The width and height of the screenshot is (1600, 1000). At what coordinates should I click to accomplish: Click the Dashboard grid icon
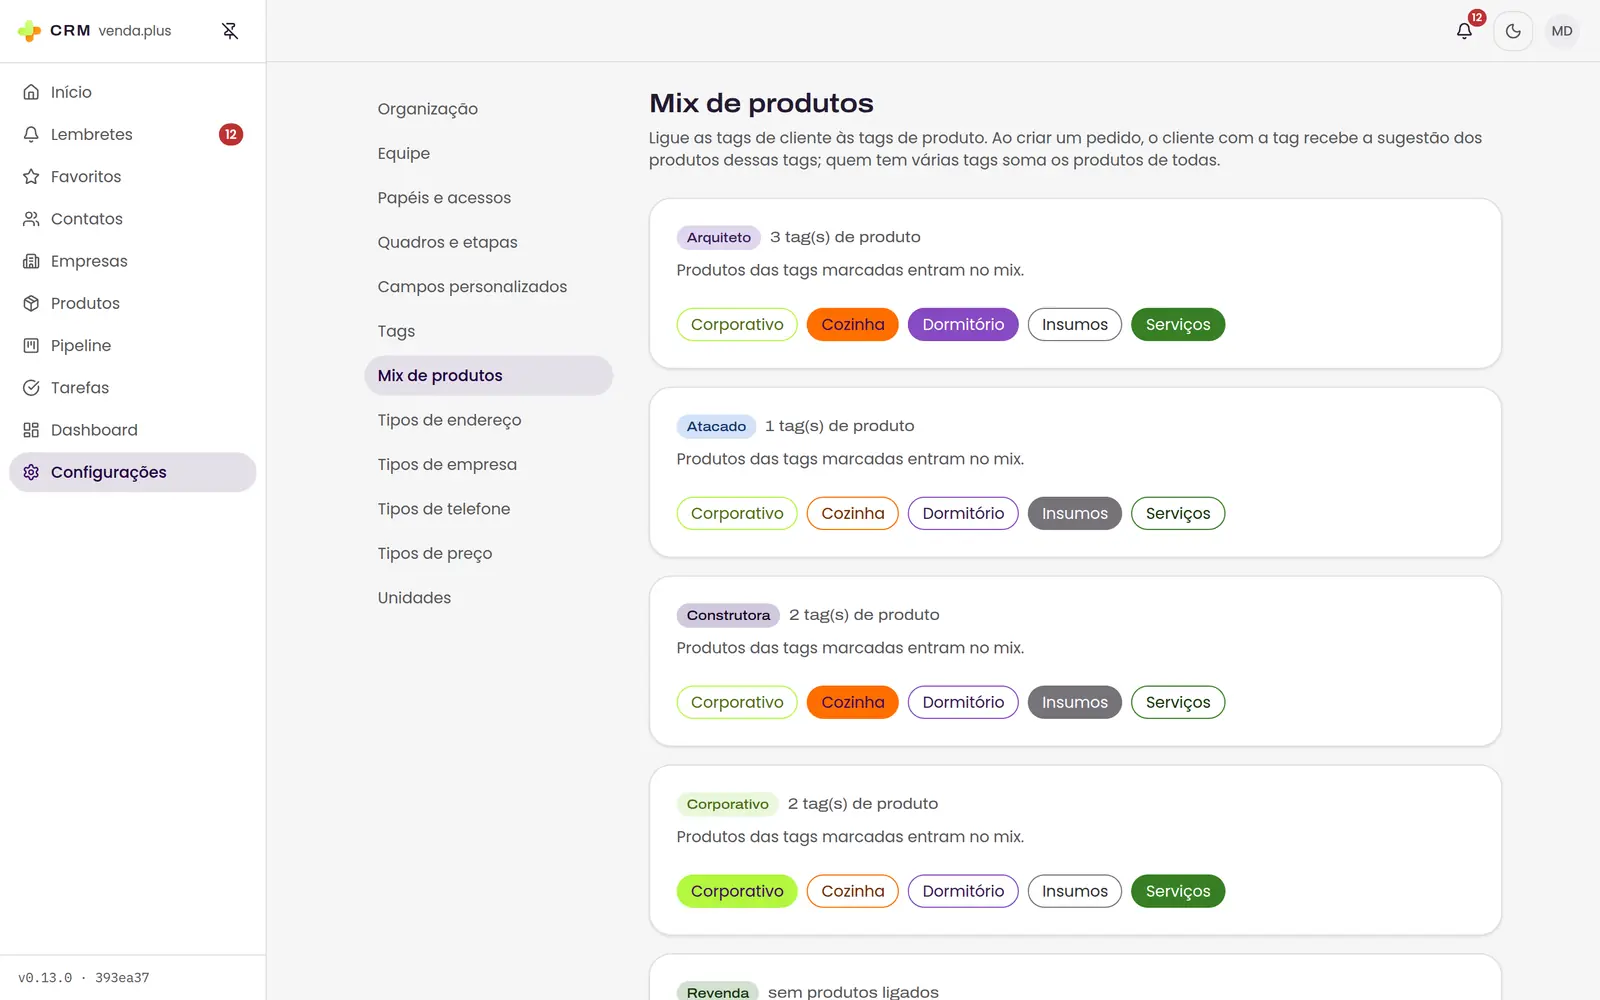(x=31, y=430)
